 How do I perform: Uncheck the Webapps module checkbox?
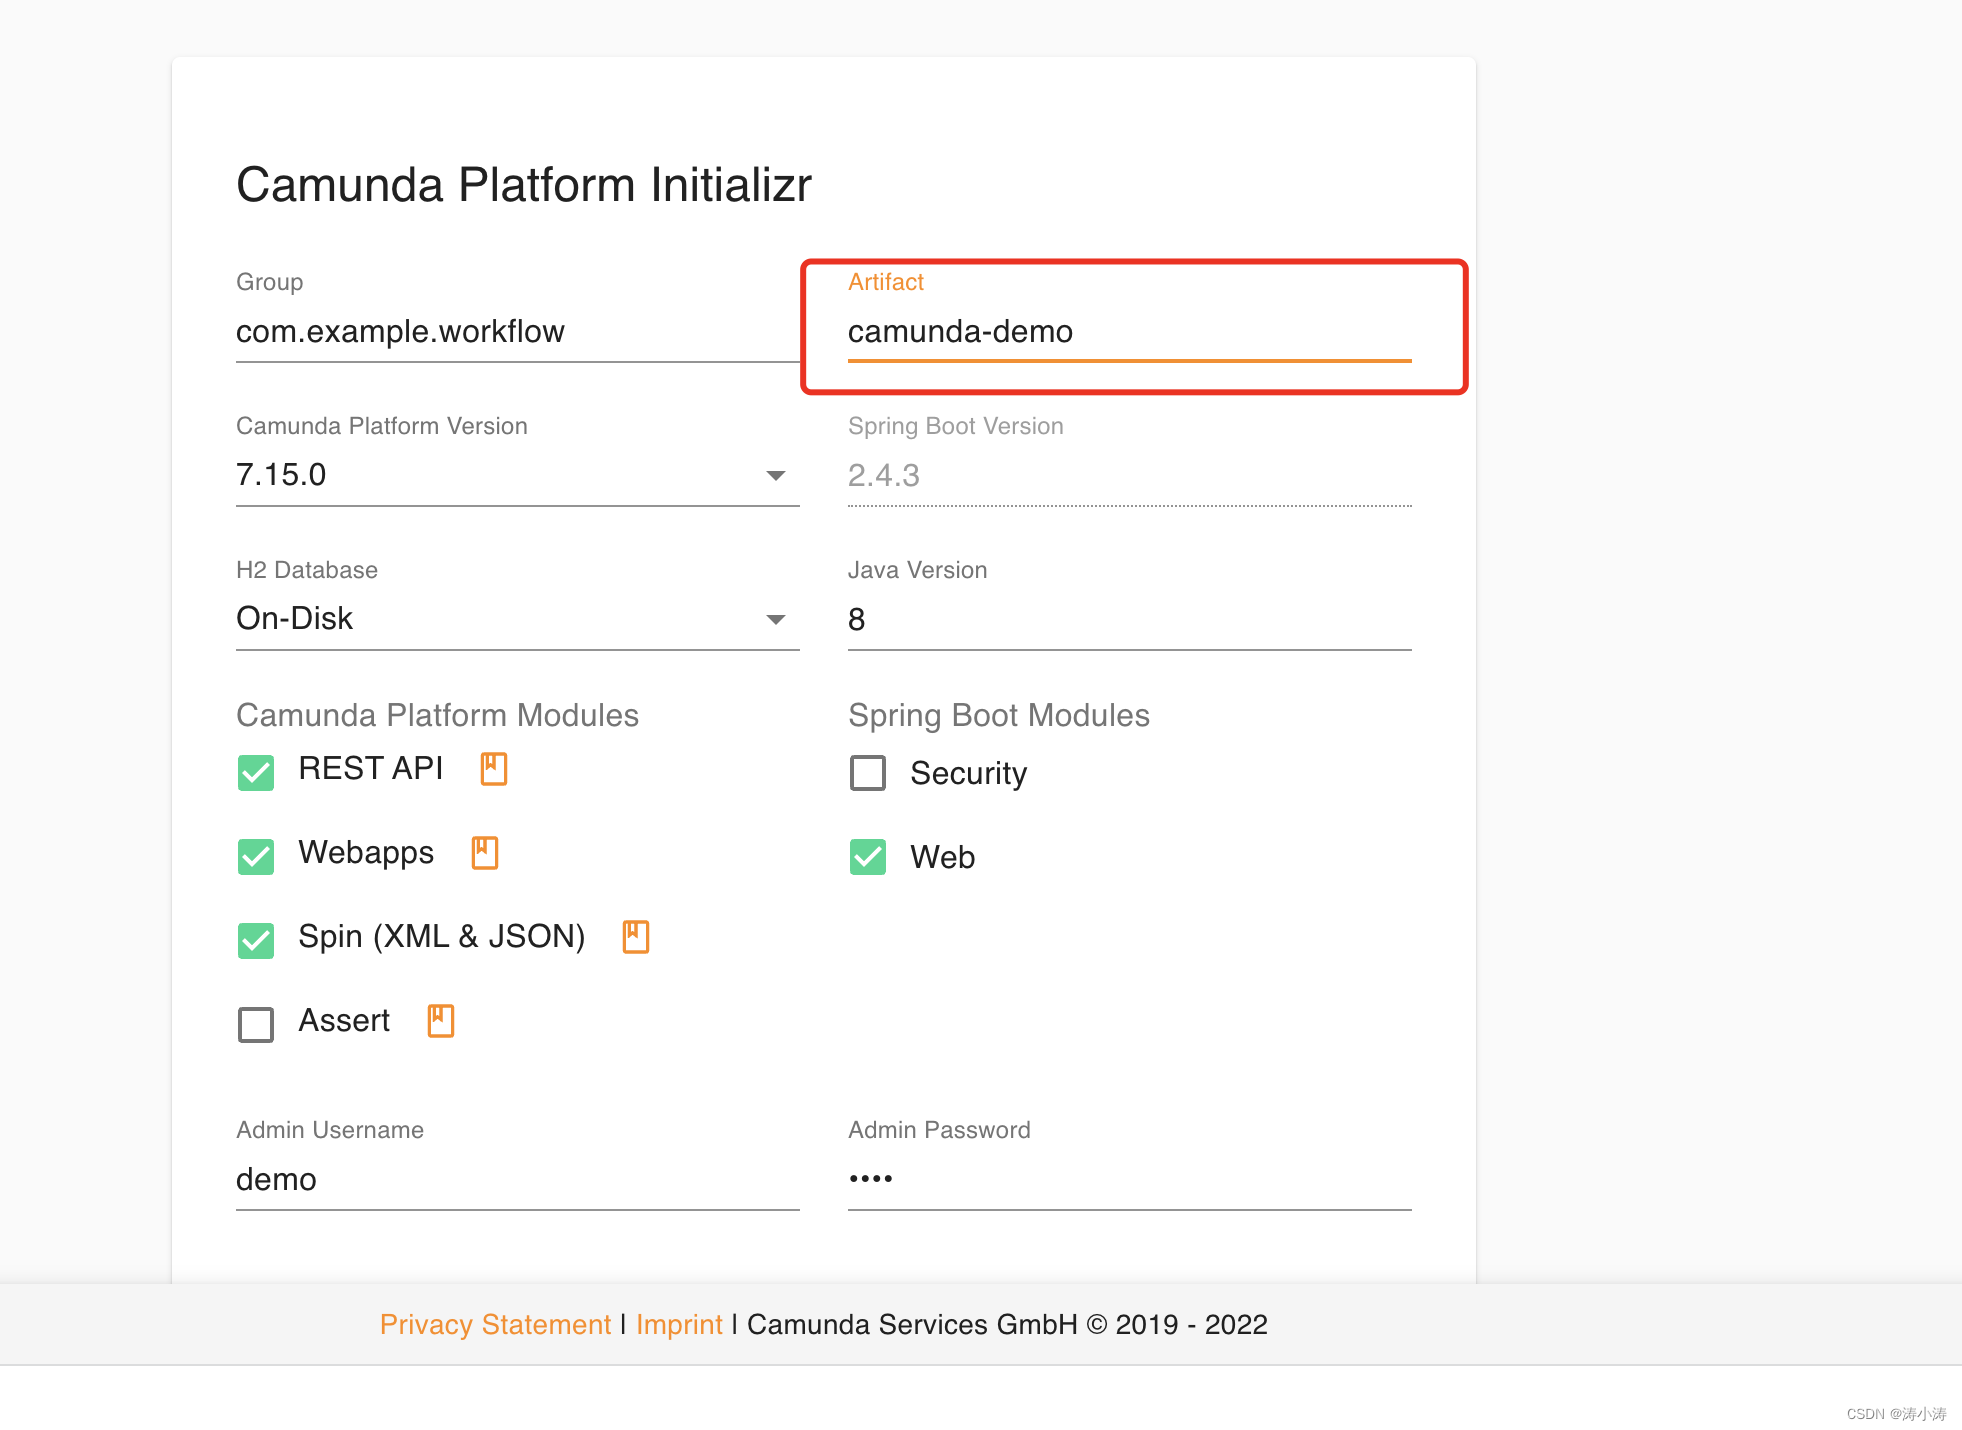pos(256,856)
